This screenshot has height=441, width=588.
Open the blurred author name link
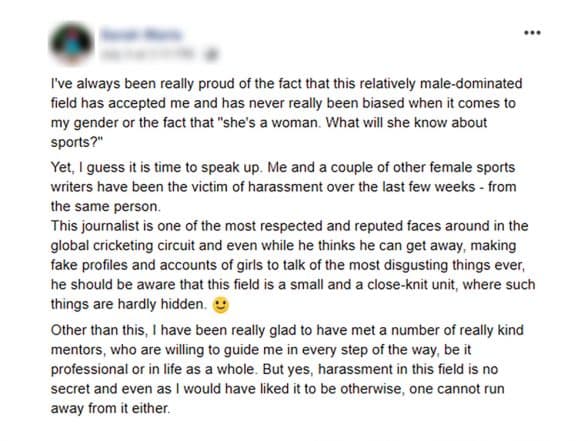(141, 34)
